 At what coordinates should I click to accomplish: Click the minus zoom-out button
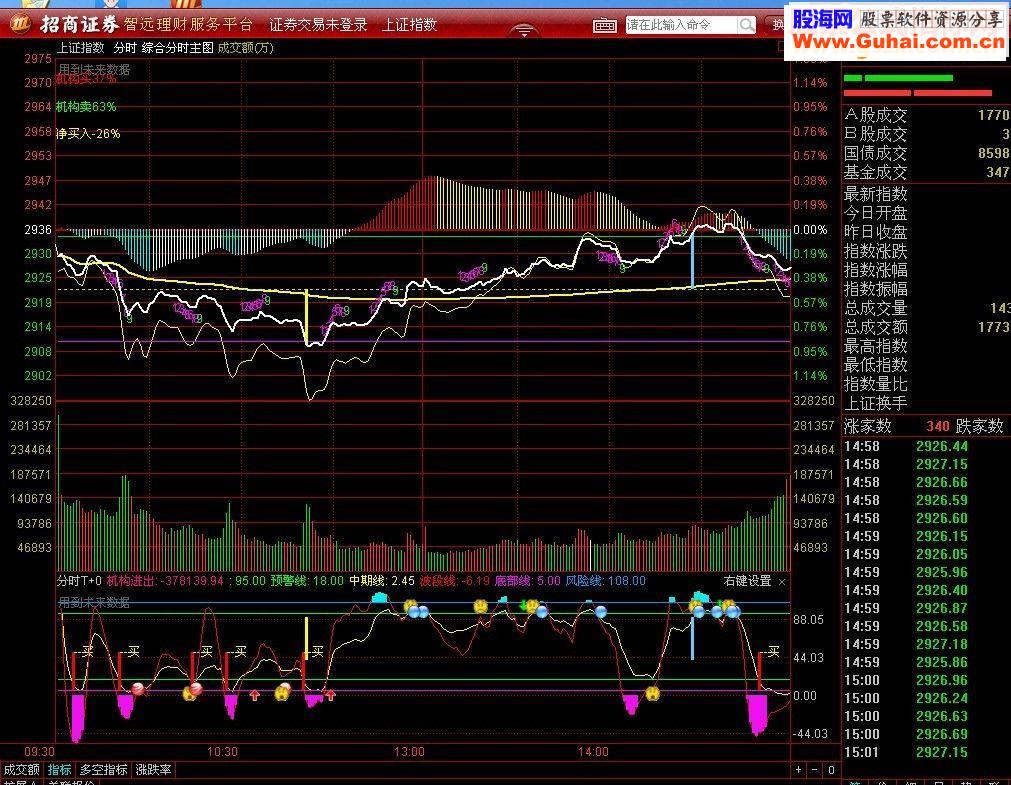814,770
